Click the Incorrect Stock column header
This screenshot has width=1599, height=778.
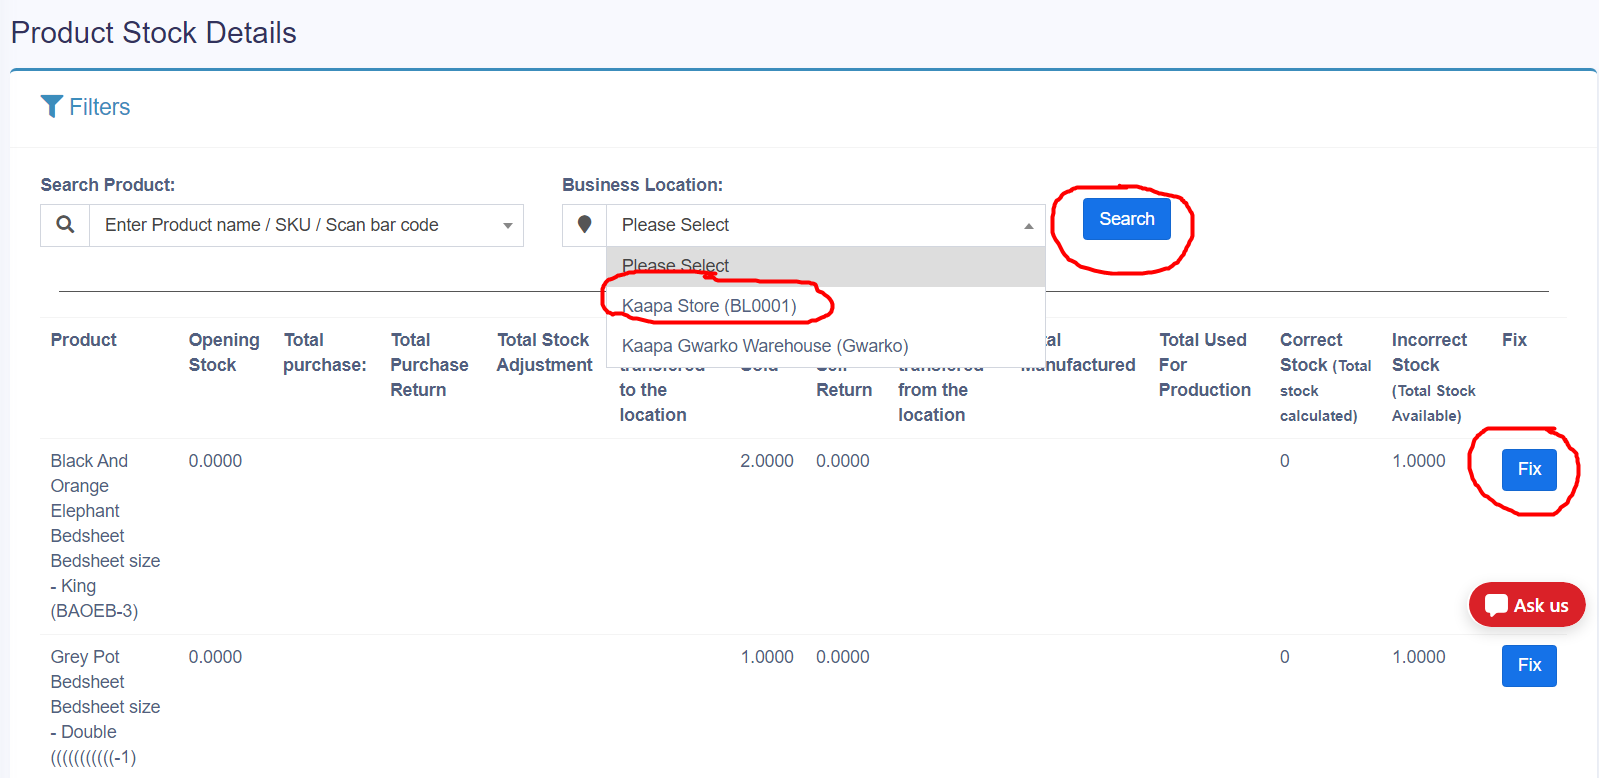pos(1429,352)
